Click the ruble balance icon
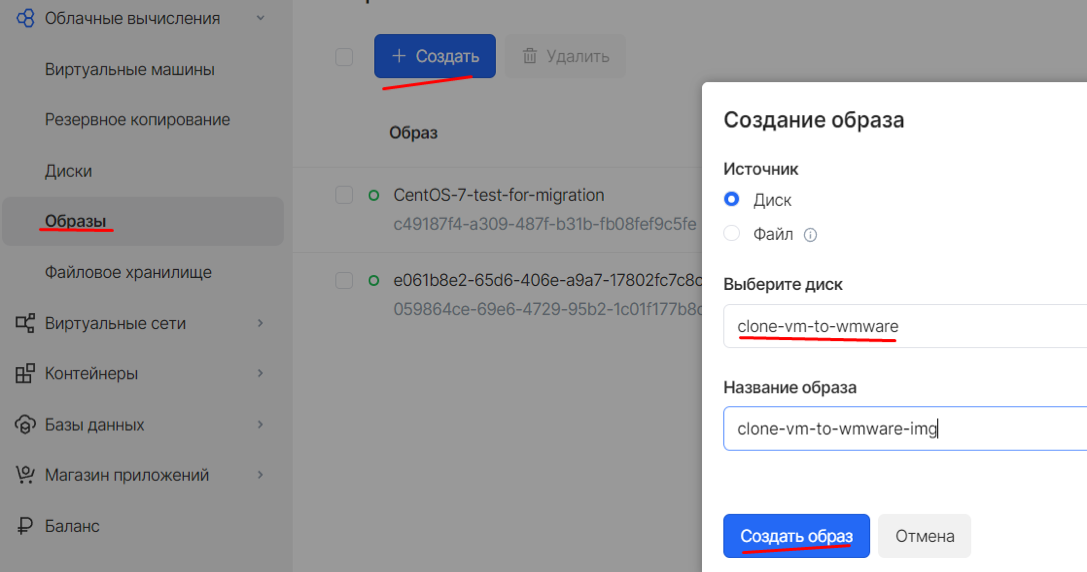Viewport: 1087px width, 572px height. pos(25,526)
